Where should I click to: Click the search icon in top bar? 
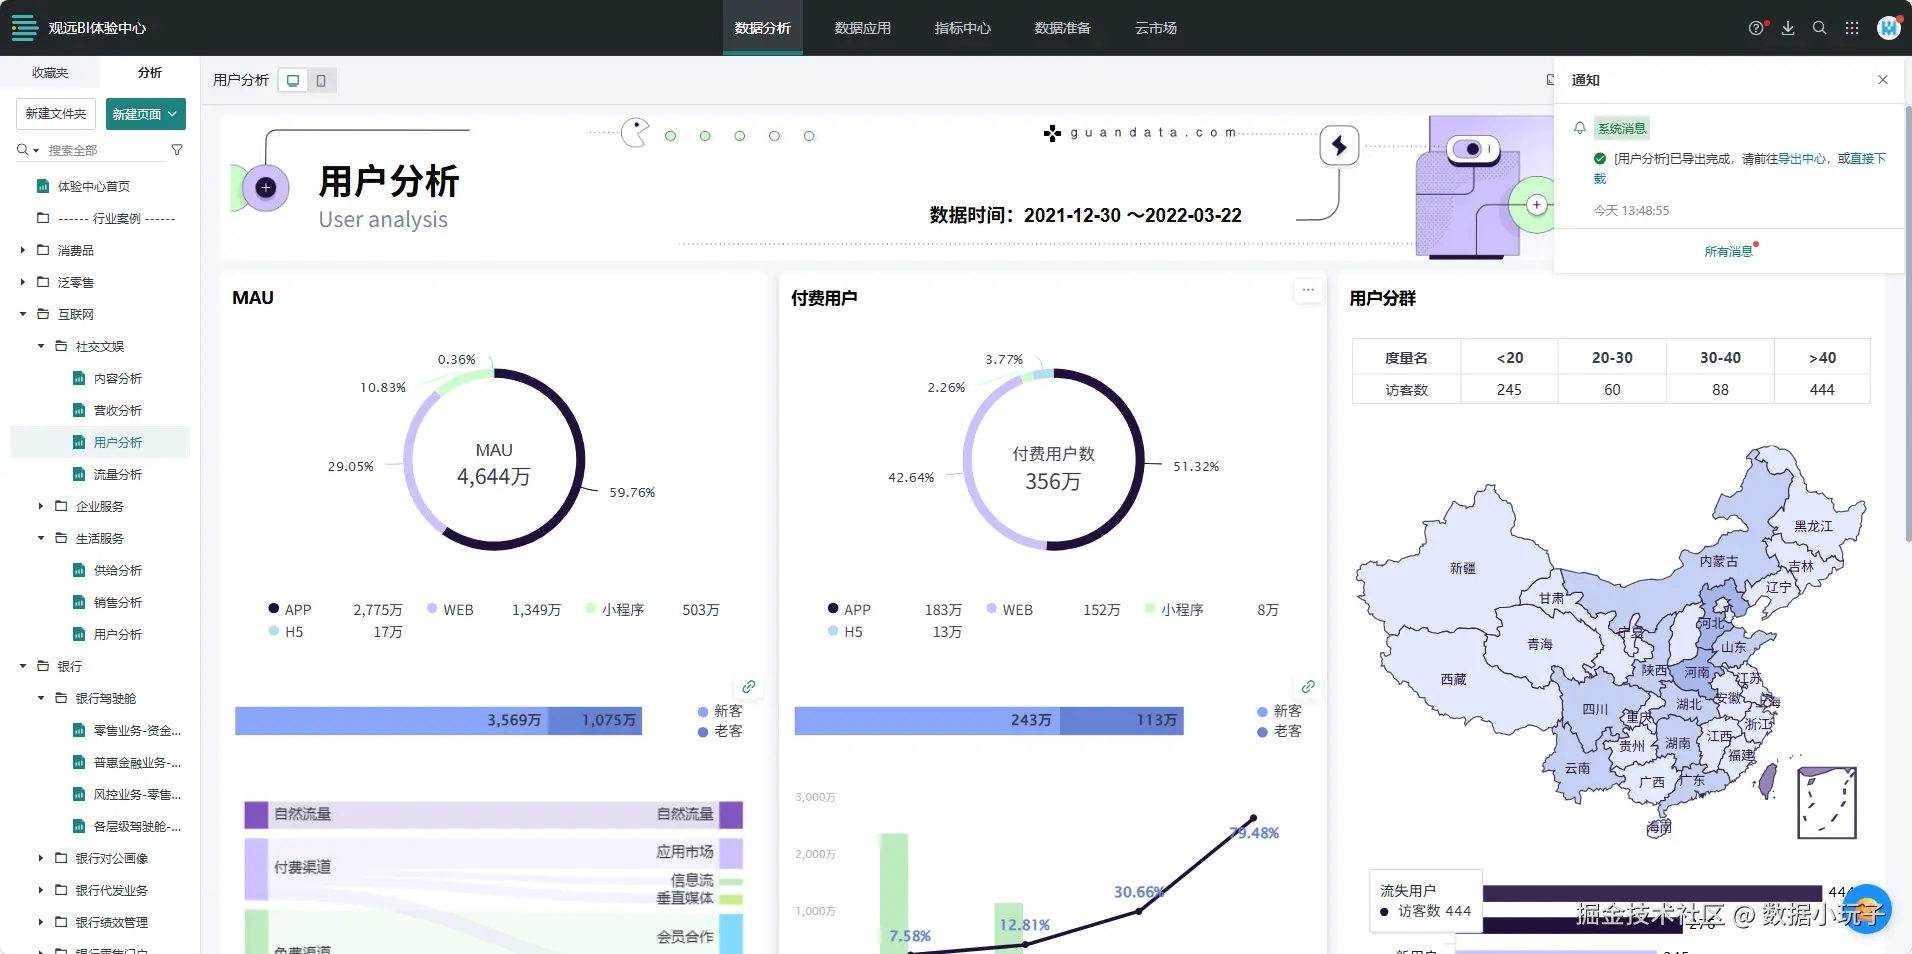(1820, 28)
